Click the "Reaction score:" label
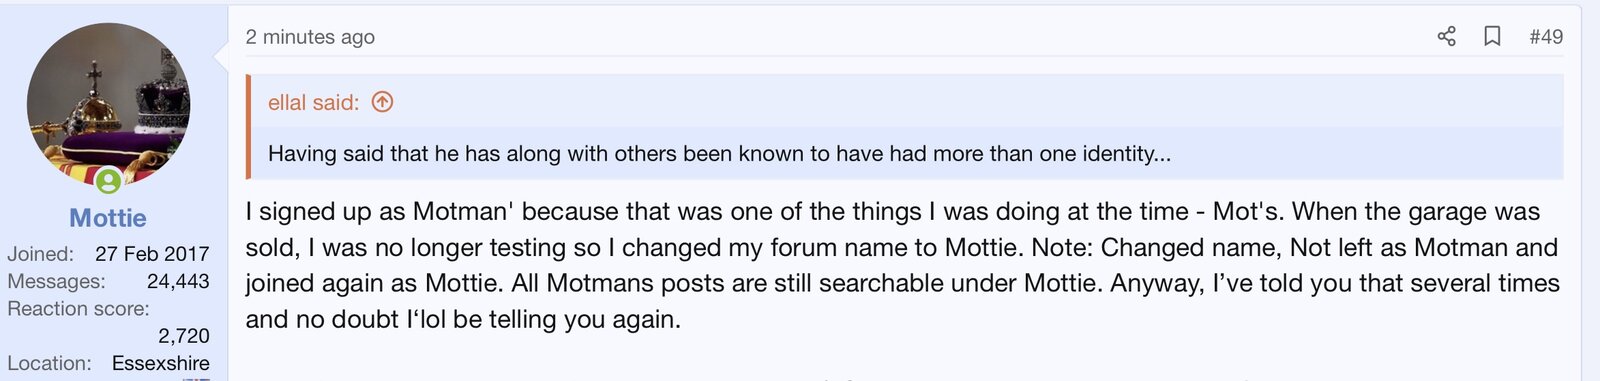Viewport: 1600px width, 381px height. pos(78,309)
